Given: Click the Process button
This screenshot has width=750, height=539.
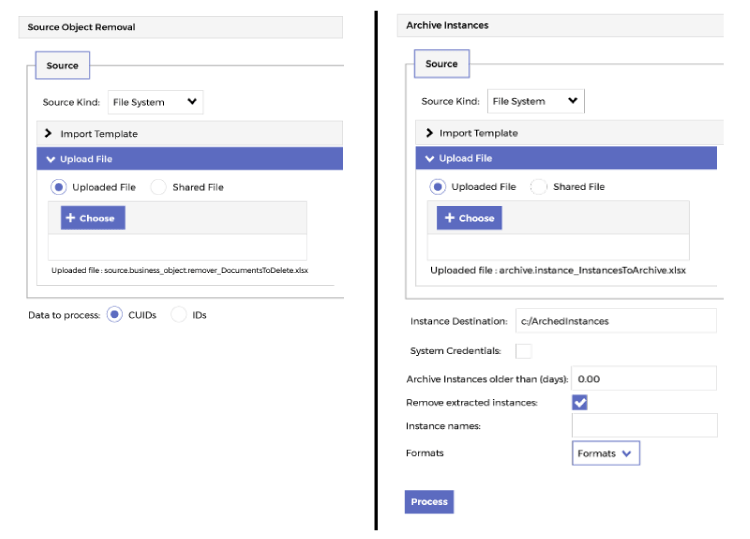Looking at the screenshot, I should click(x=429, y=502).
